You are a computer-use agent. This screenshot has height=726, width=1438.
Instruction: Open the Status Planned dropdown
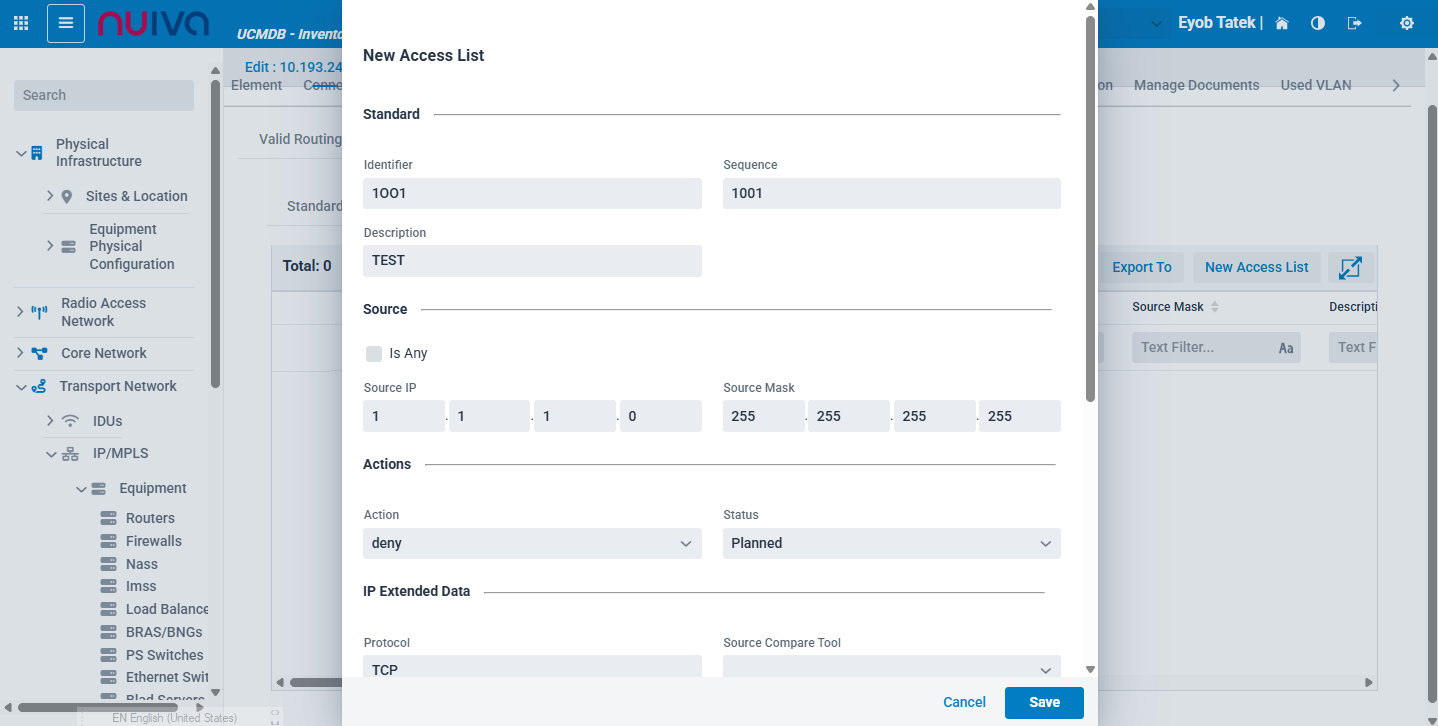point(891,543)
